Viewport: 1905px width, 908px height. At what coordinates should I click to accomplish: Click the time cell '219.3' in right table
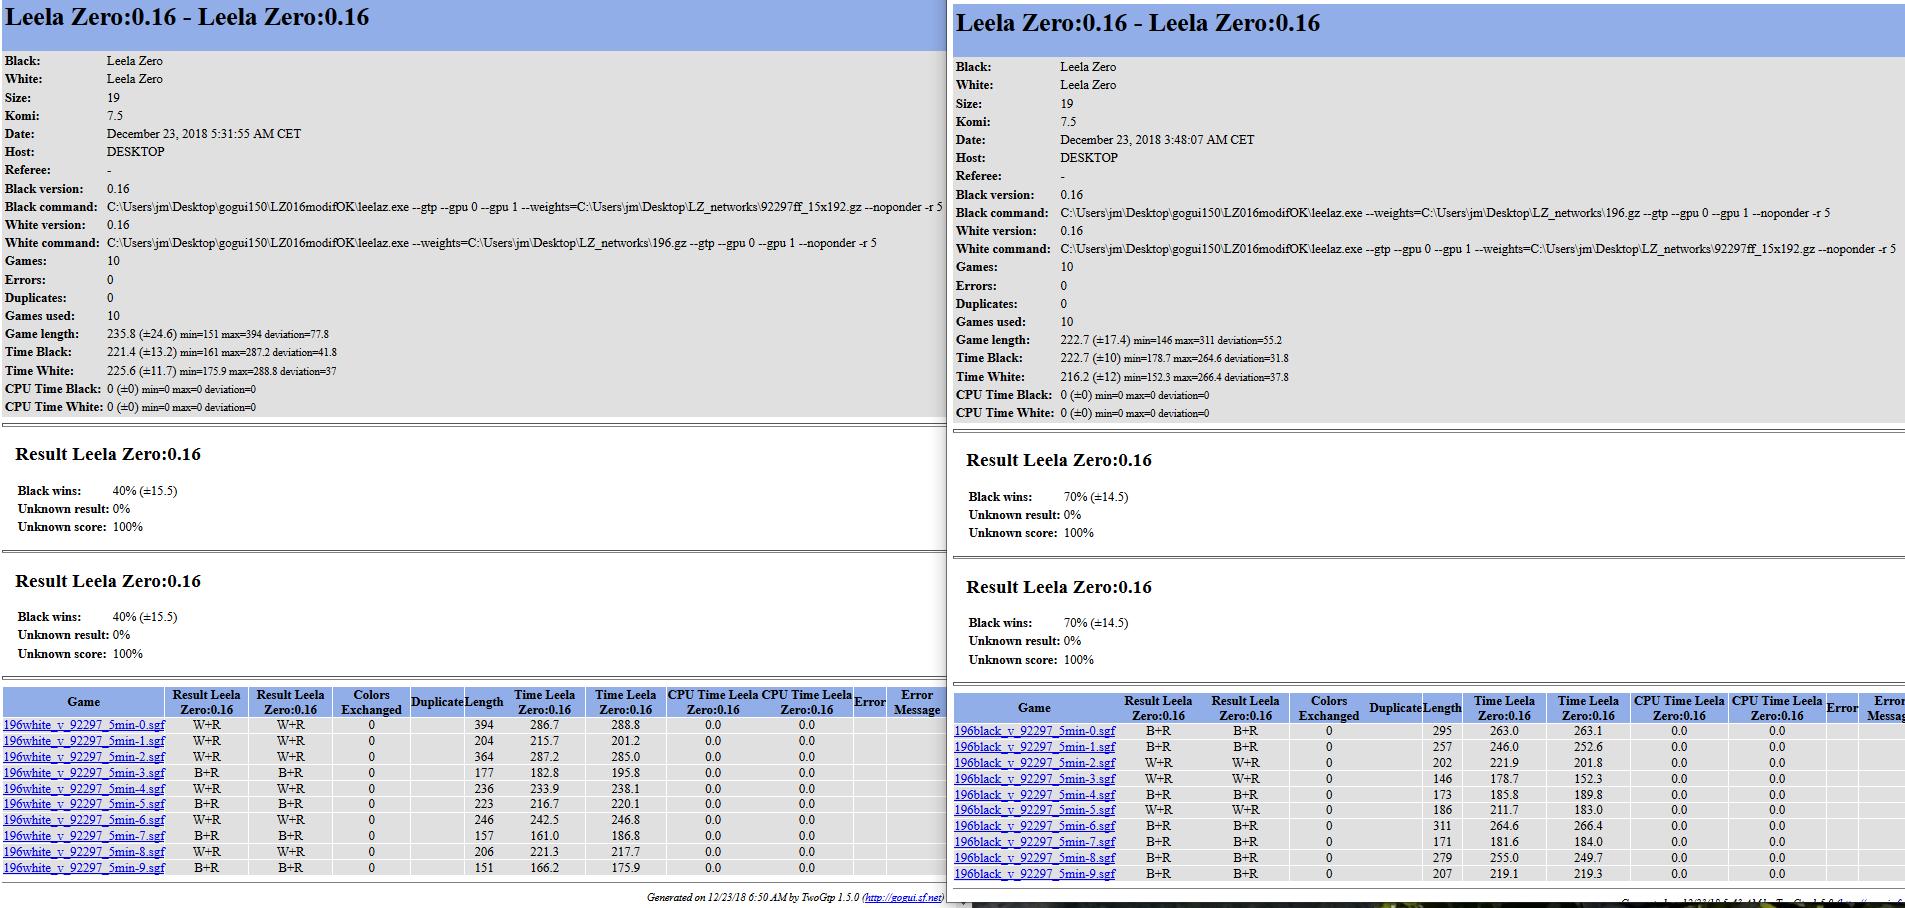(x=1588, y=874)
